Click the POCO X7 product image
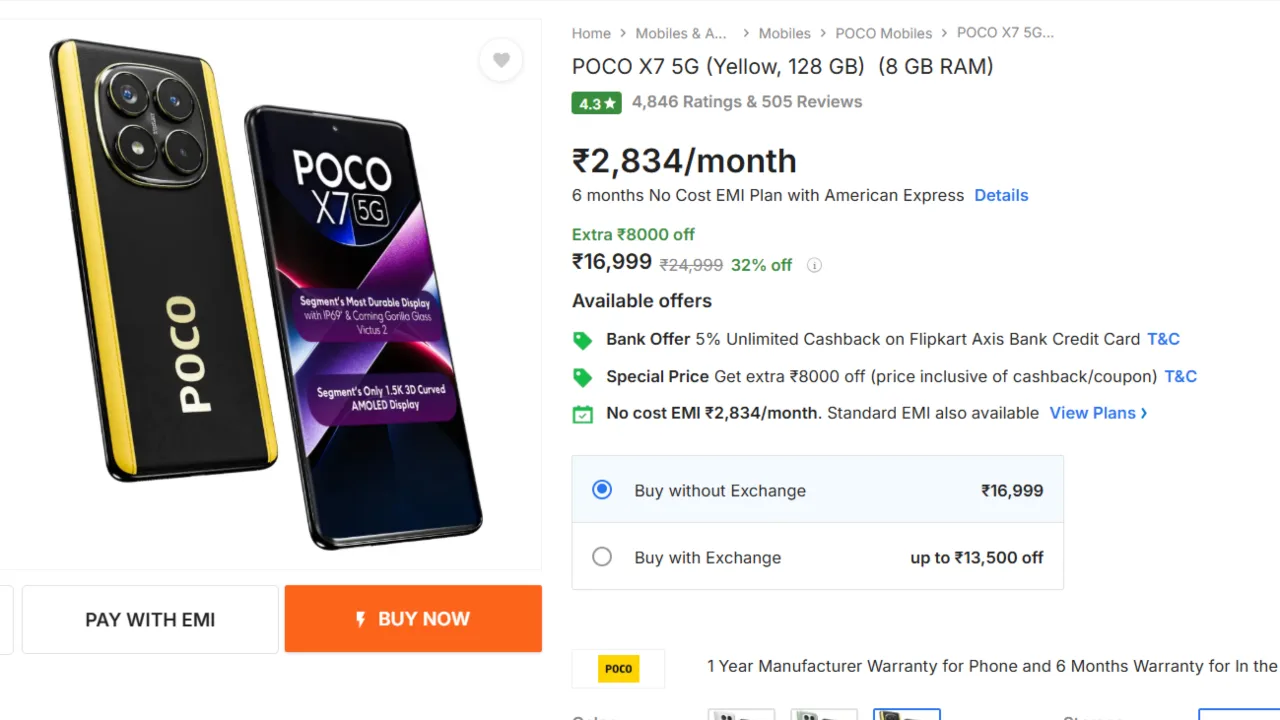This screenshot has width=1280, height=720. pyautogui.click(x=270, y=290)
